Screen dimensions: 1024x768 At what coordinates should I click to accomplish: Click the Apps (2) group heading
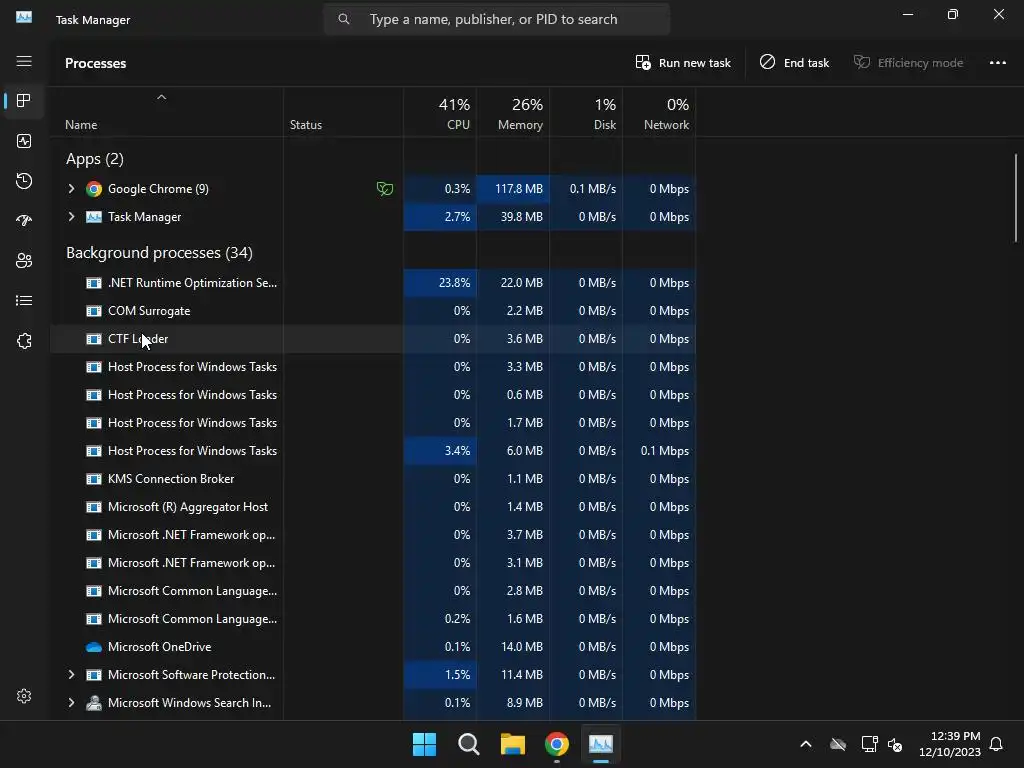95,159
